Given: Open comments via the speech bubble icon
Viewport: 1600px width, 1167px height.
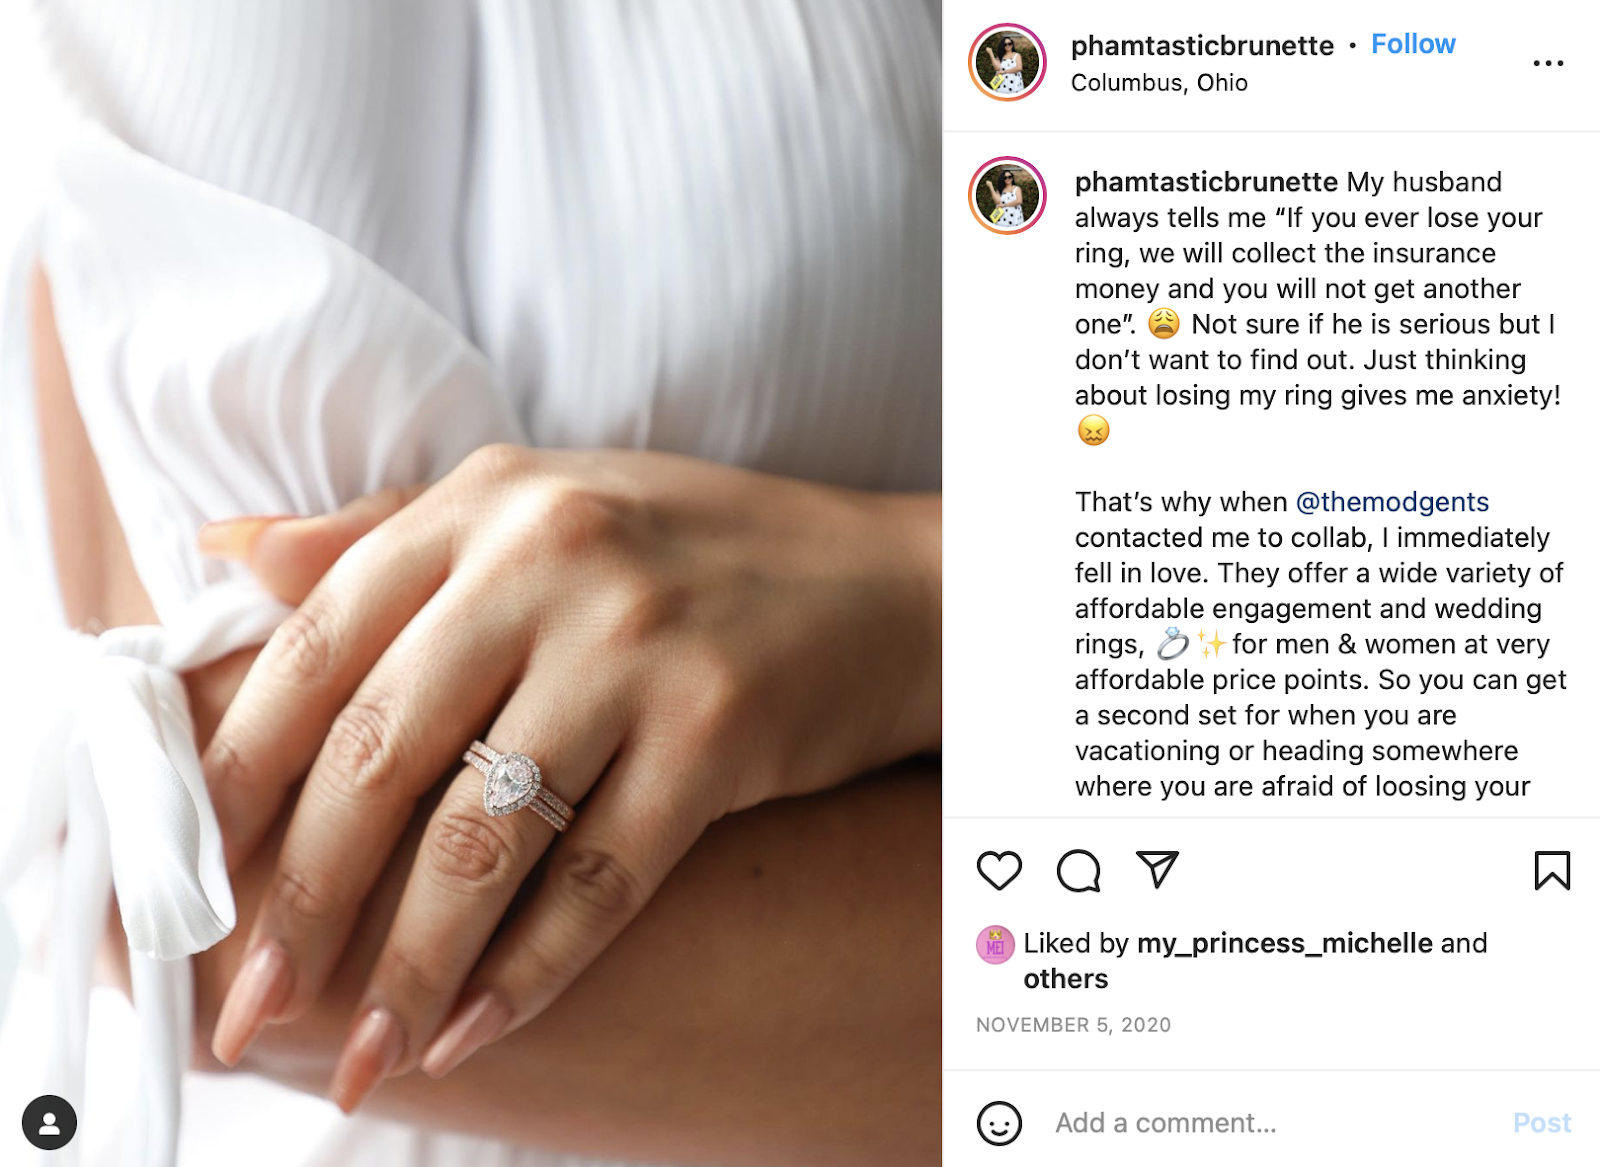Looking at the screenshot, I should [x=1078, y=871].
